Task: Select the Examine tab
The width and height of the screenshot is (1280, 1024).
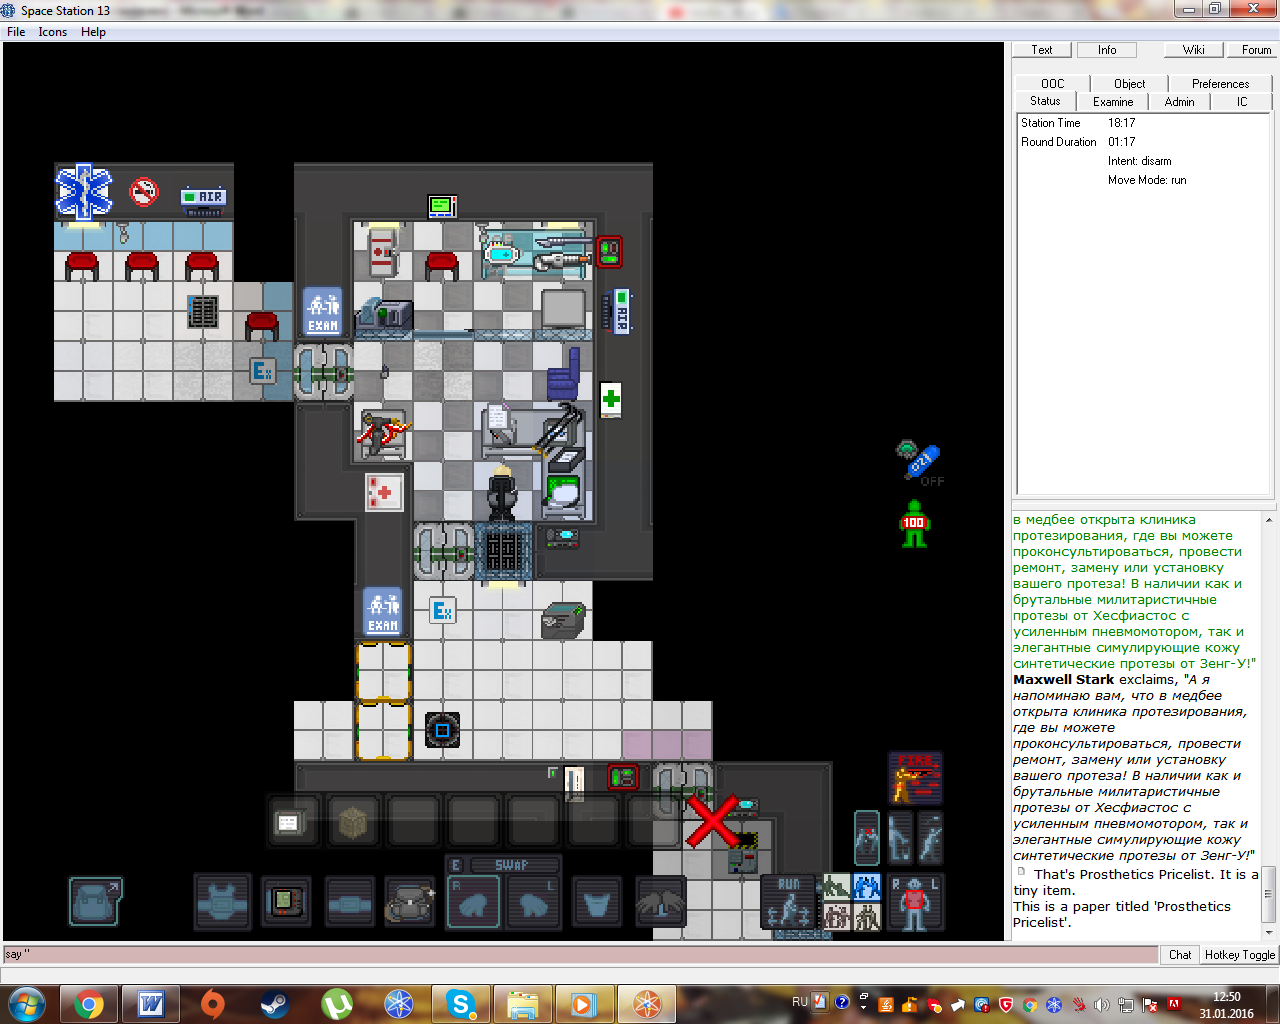Action: click(1113, 102)
